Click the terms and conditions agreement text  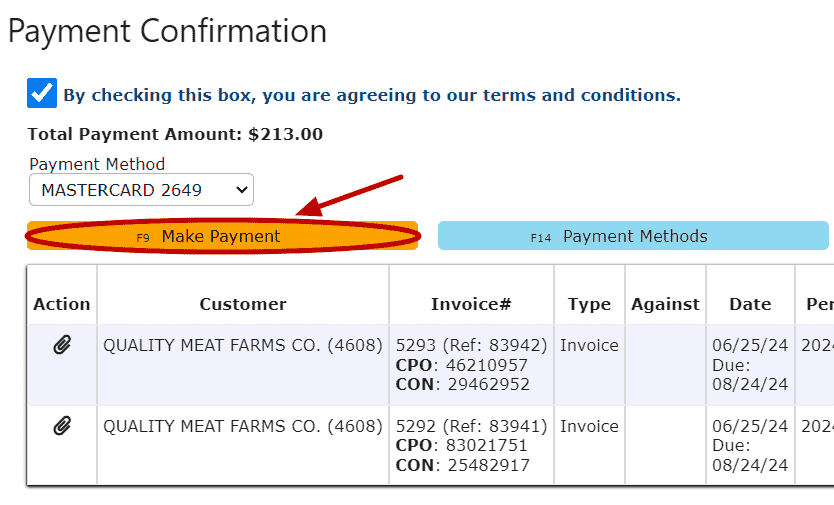371,96
